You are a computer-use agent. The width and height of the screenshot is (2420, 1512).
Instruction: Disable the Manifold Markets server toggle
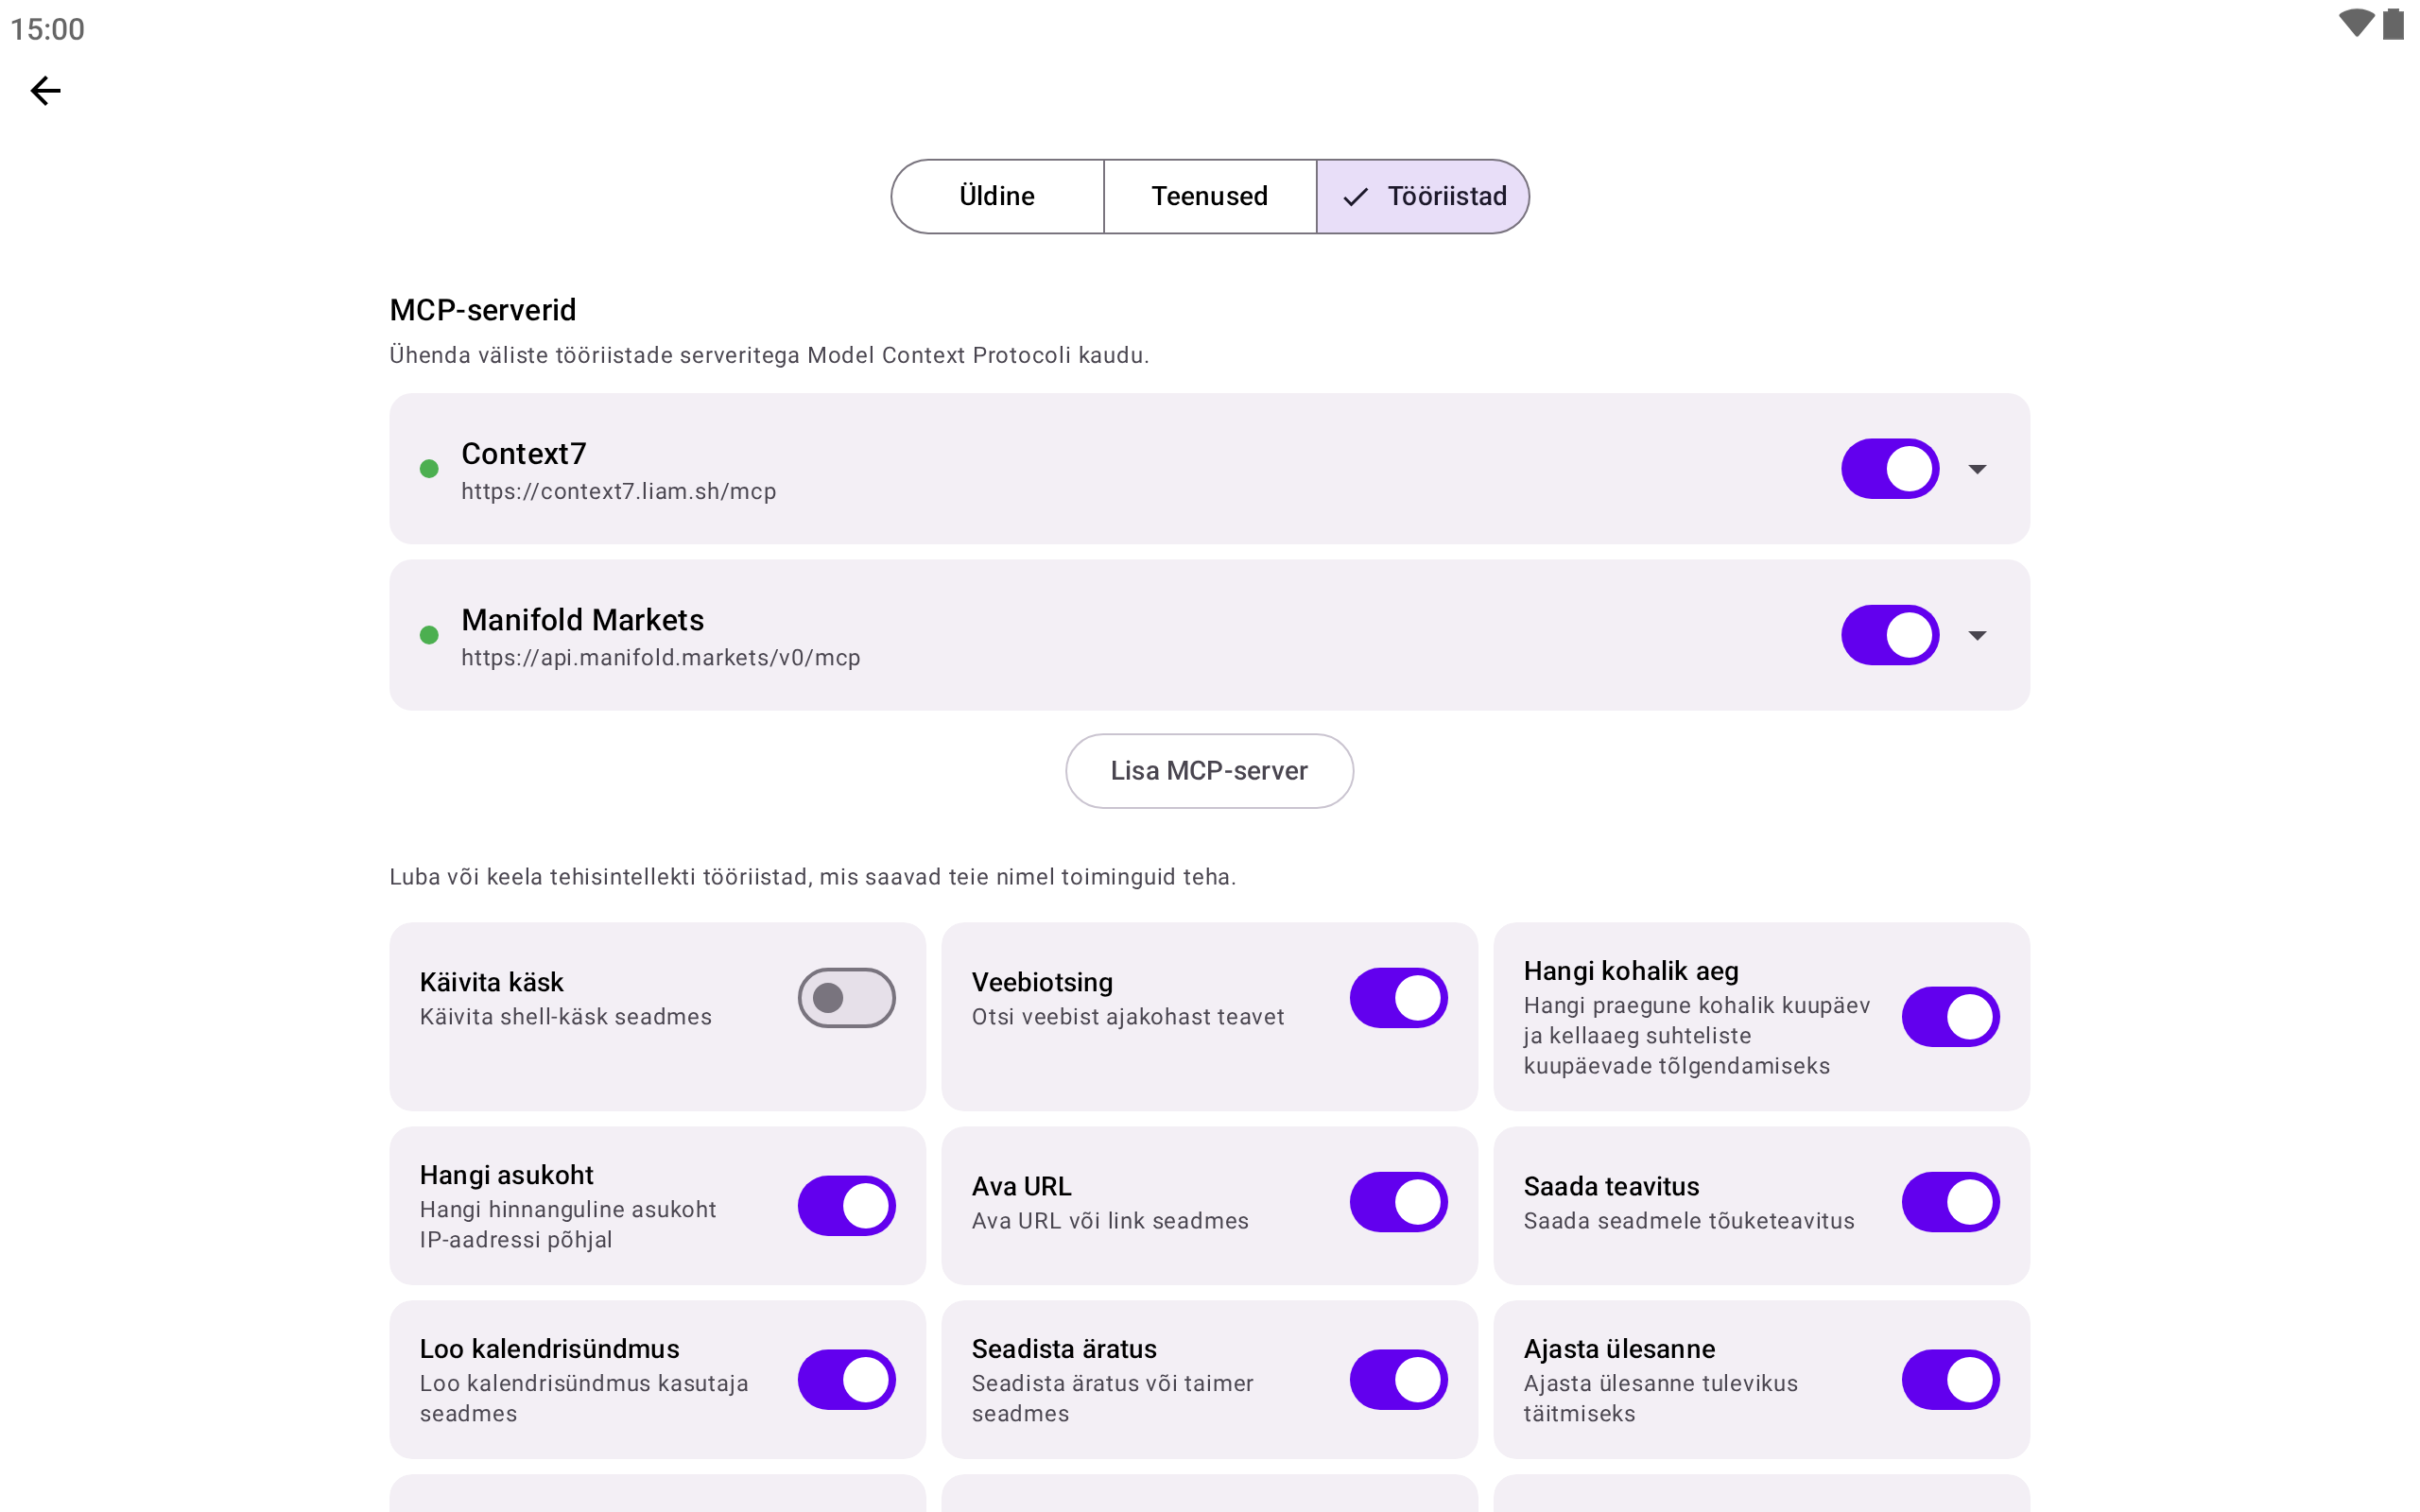coord(1889,635)
